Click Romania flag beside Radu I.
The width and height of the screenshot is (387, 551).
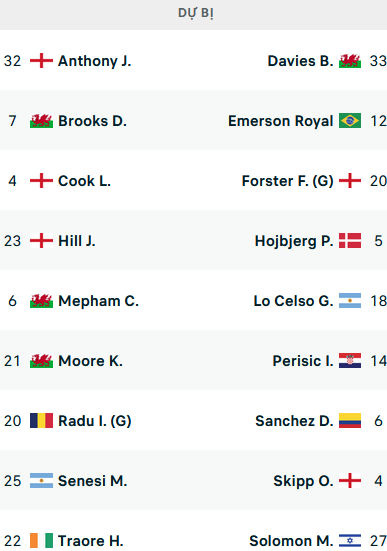pos(41,421)
